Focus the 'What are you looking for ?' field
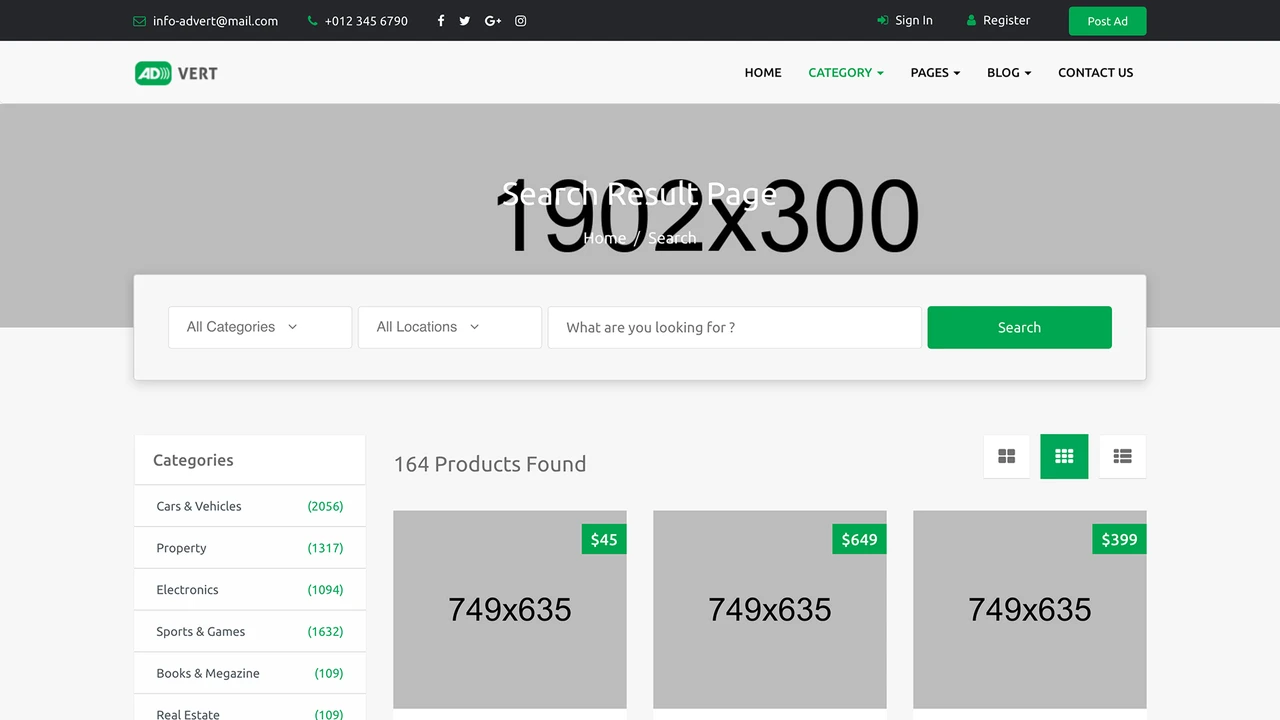Screen dimensions: 1280x720 click(735, 327)
